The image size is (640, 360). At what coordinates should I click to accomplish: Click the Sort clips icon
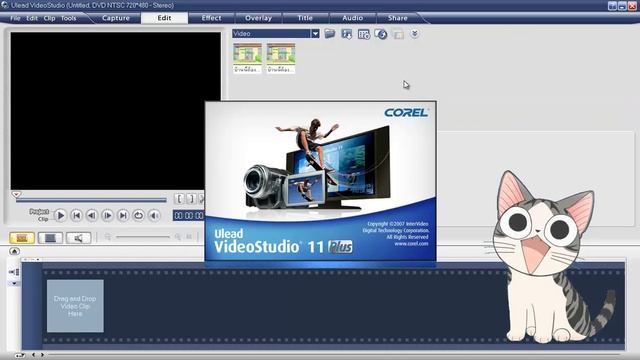coord(381,34)
